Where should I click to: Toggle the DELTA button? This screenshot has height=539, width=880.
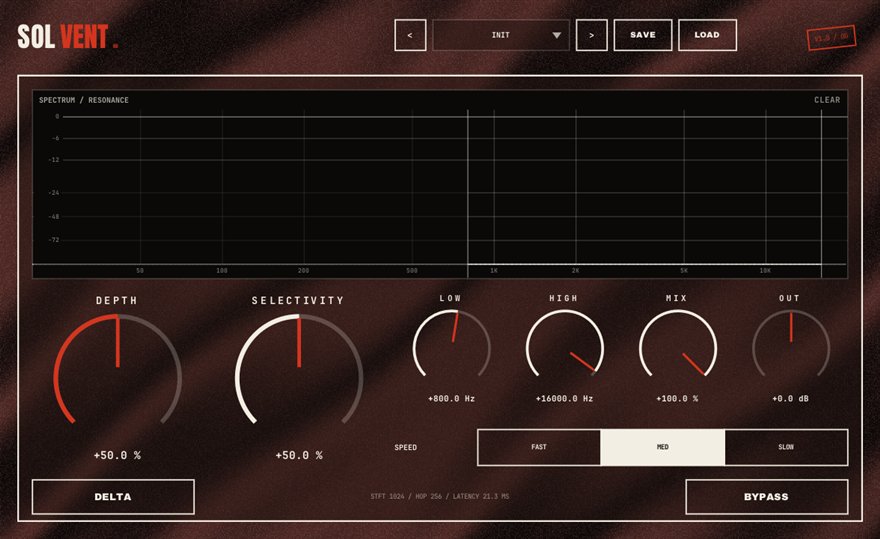pyautogui.click(x=113, y=497)
